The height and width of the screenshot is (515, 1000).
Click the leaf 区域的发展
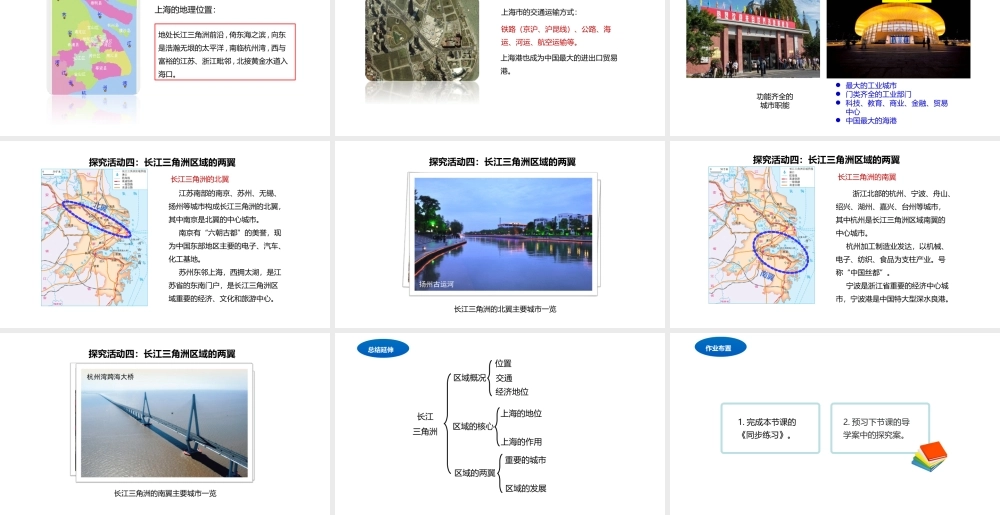(x=526, y=489)
